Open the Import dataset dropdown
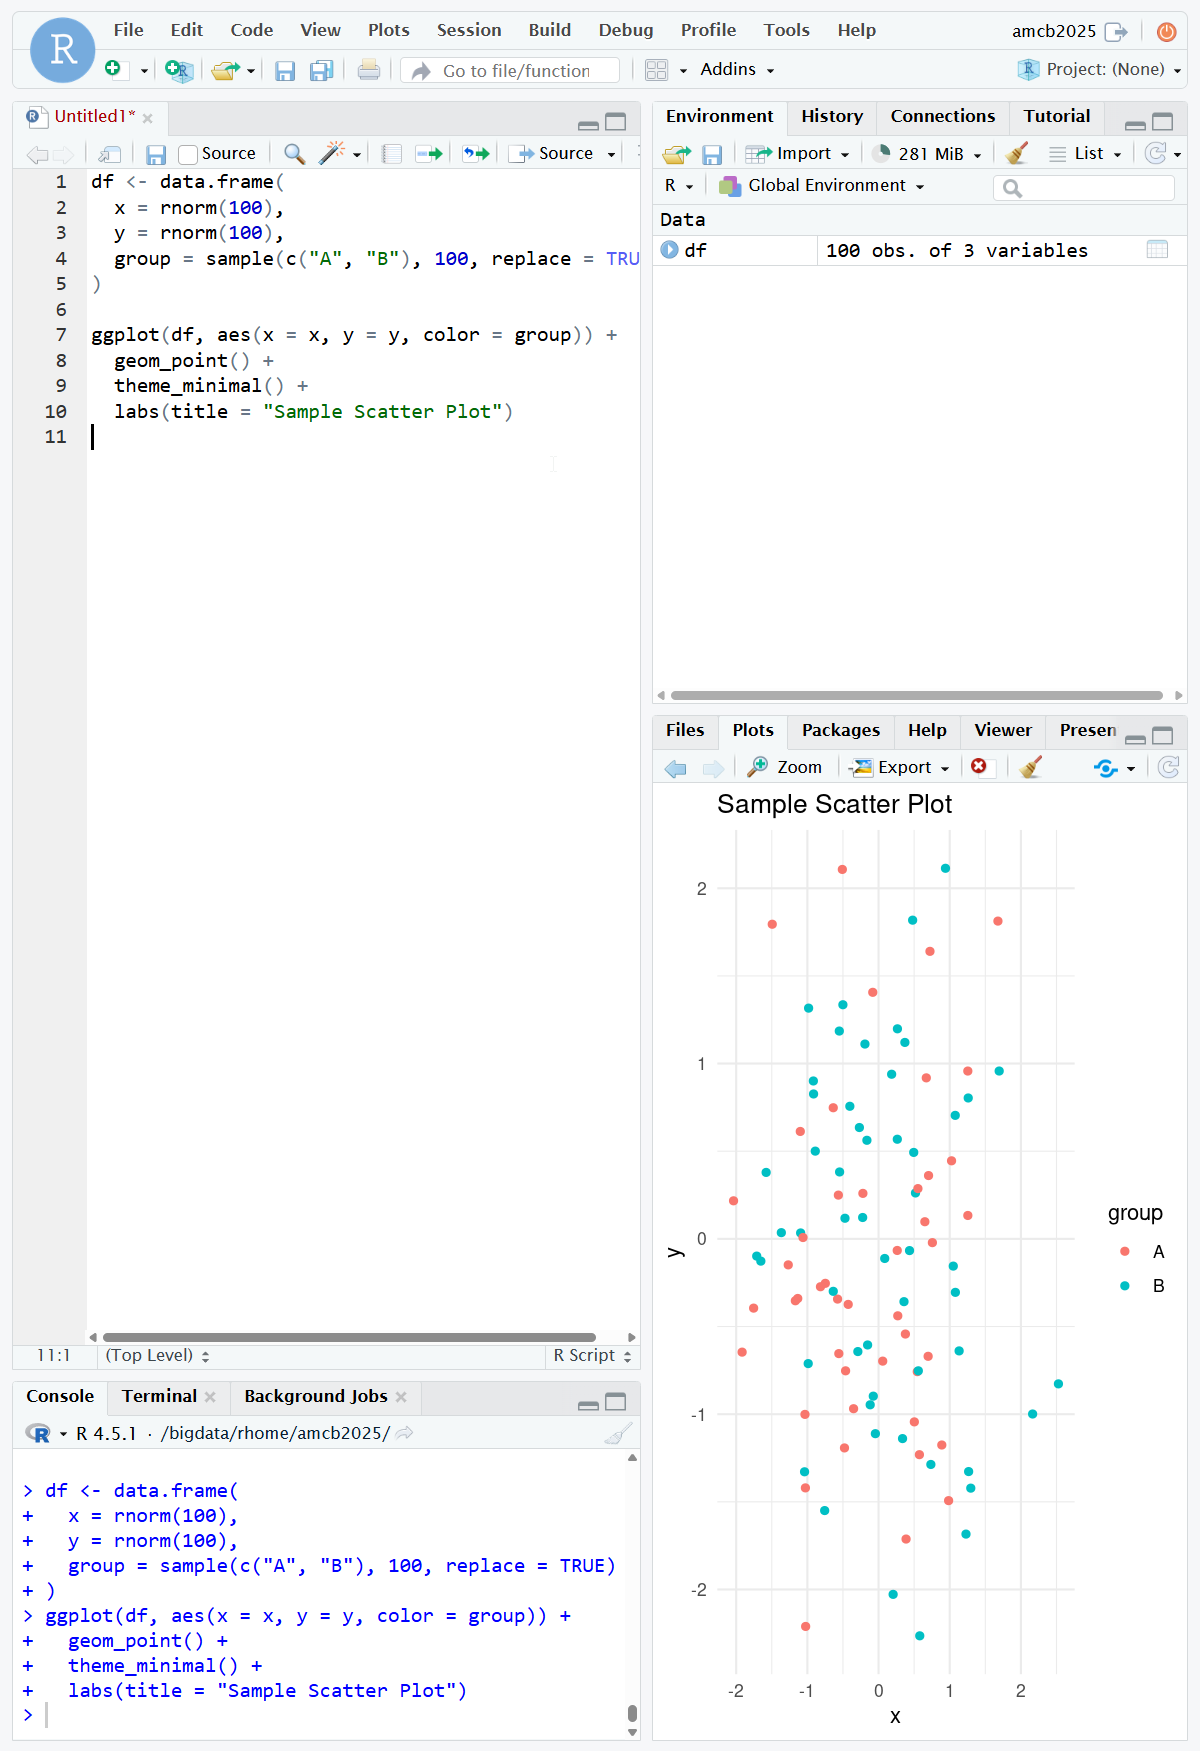 [798, 153]
